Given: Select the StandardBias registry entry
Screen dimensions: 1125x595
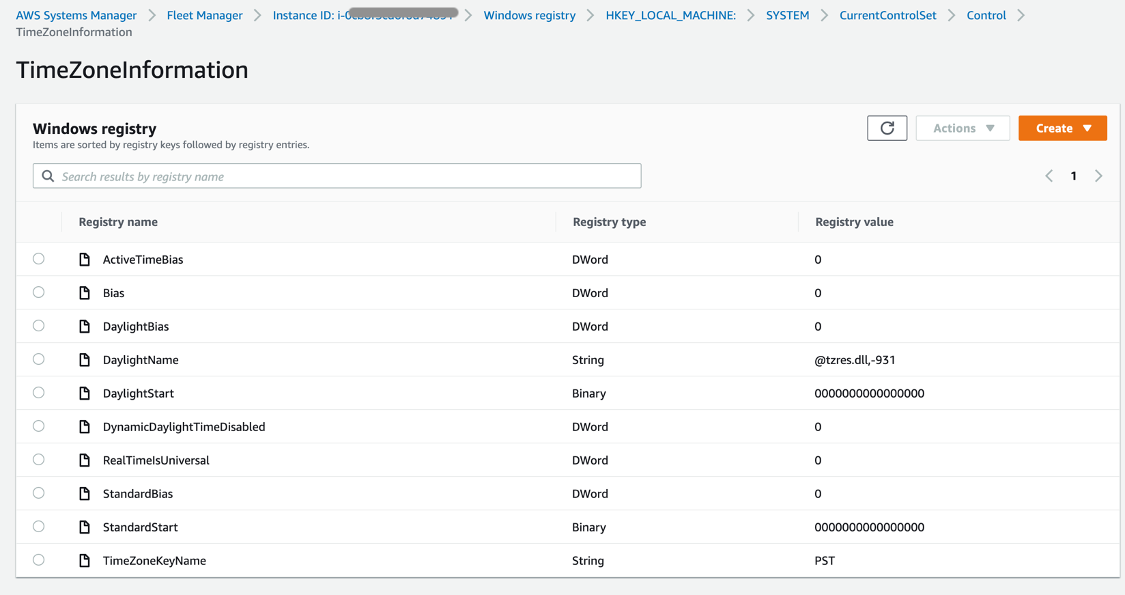Looking at the screenshot, I should pos(38,492).
